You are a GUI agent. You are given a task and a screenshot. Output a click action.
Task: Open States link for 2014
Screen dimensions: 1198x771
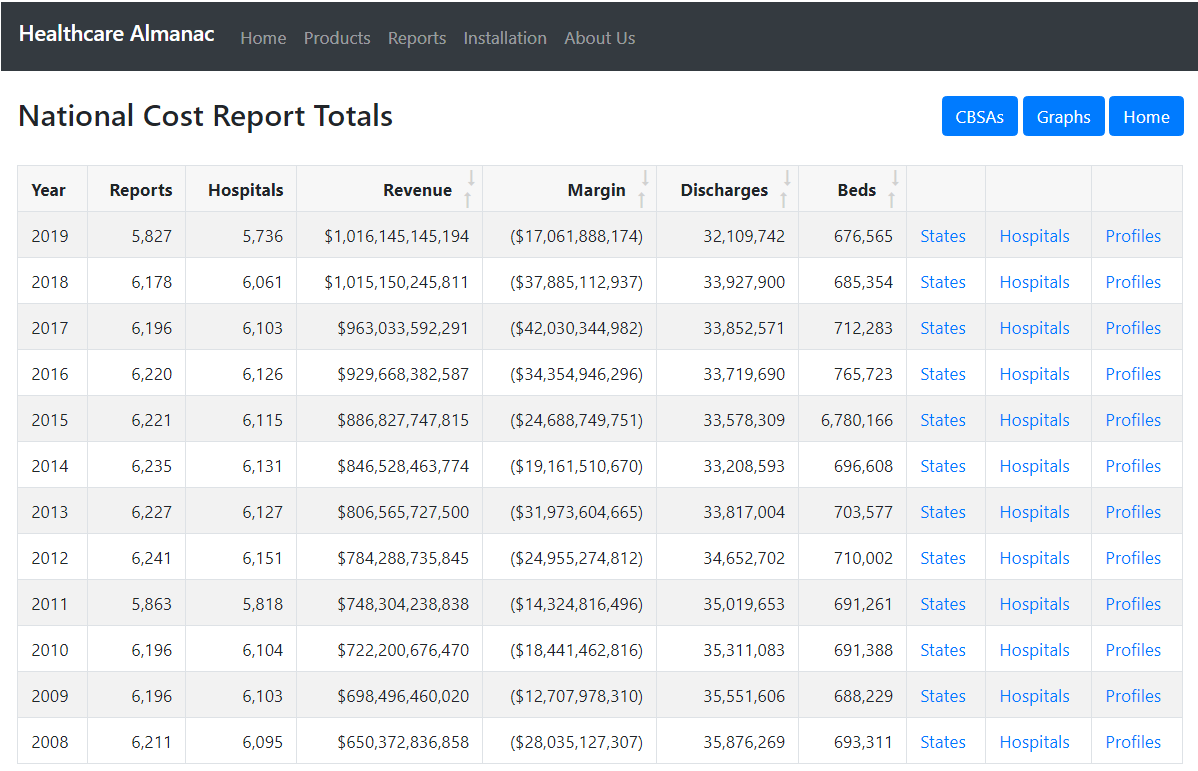point(943,465)
